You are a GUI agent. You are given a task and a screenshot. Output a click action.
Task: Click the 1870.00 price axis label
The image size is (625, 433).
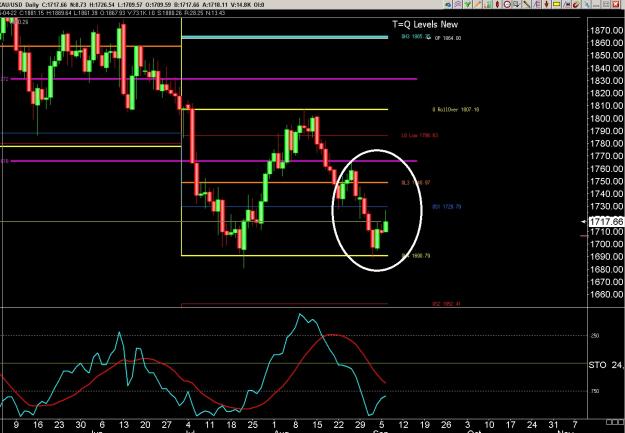click(606, 30)
